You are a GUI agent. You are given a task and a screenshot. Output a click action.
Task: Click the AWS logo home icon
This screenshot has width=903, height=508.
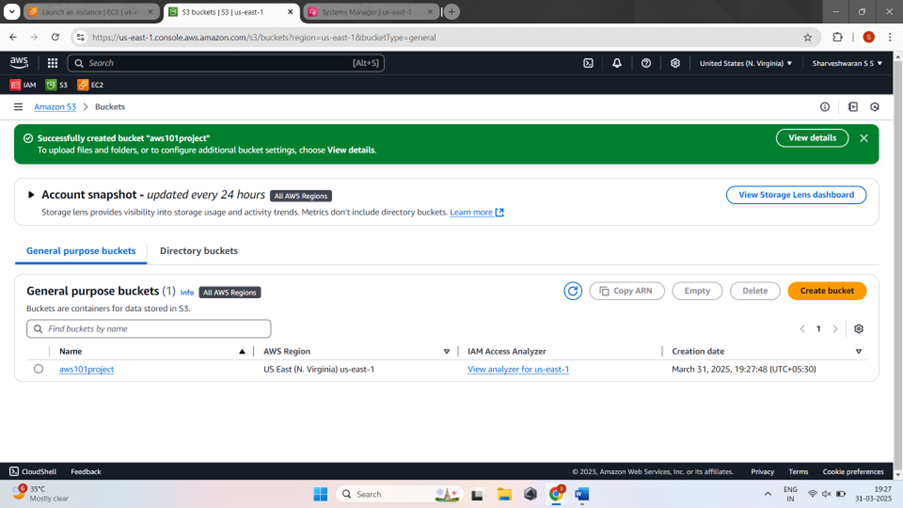pos(19,62)
